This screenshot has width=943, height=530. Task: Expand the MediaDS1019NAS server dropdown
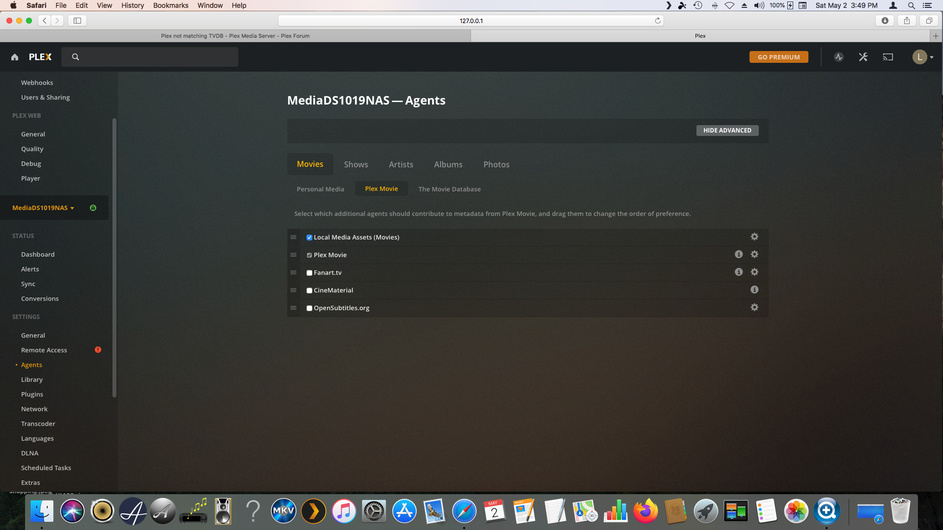pyautogui.click(x=43, y=208)
